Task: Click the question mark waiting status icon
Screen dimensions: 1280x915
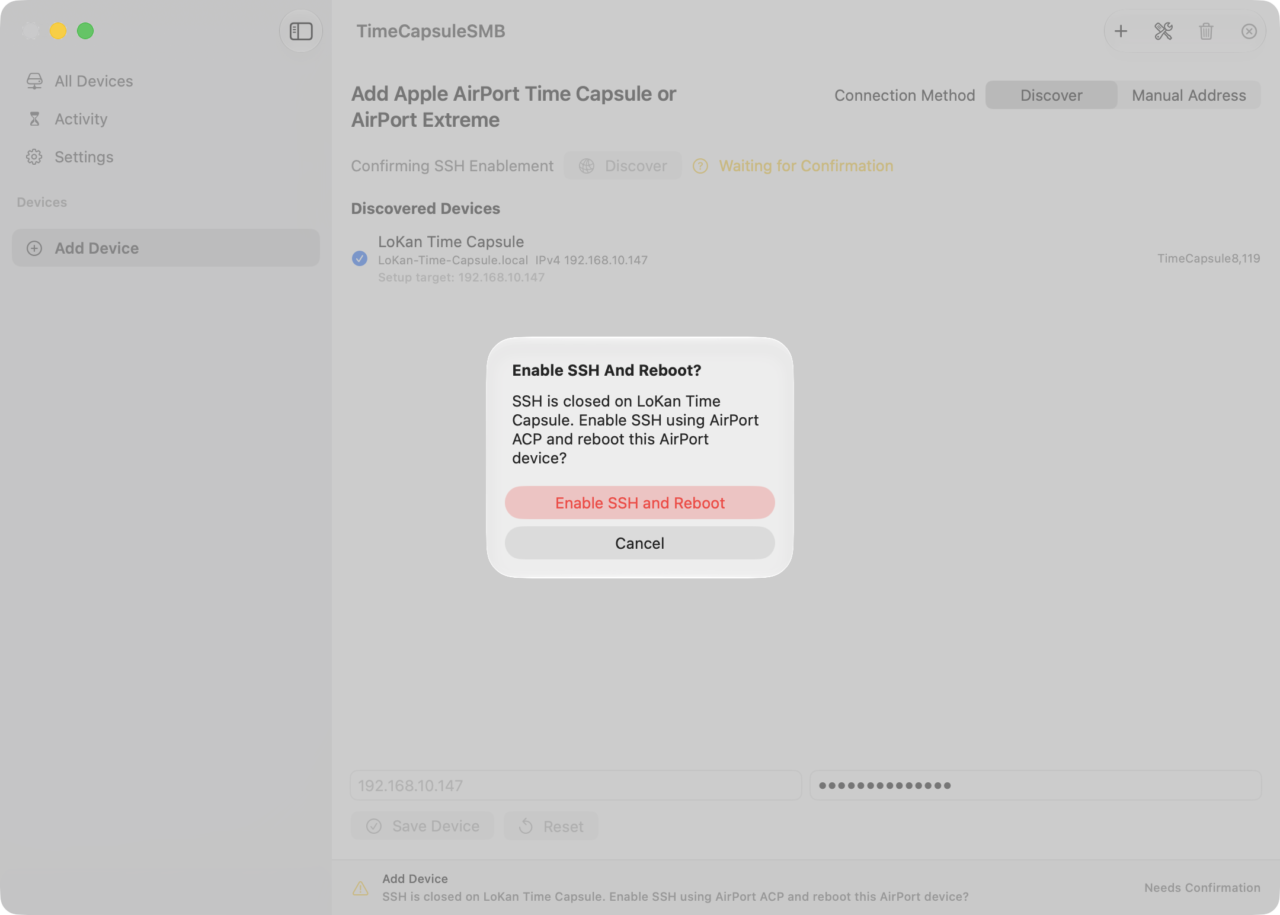Action: tap(700, 166)
